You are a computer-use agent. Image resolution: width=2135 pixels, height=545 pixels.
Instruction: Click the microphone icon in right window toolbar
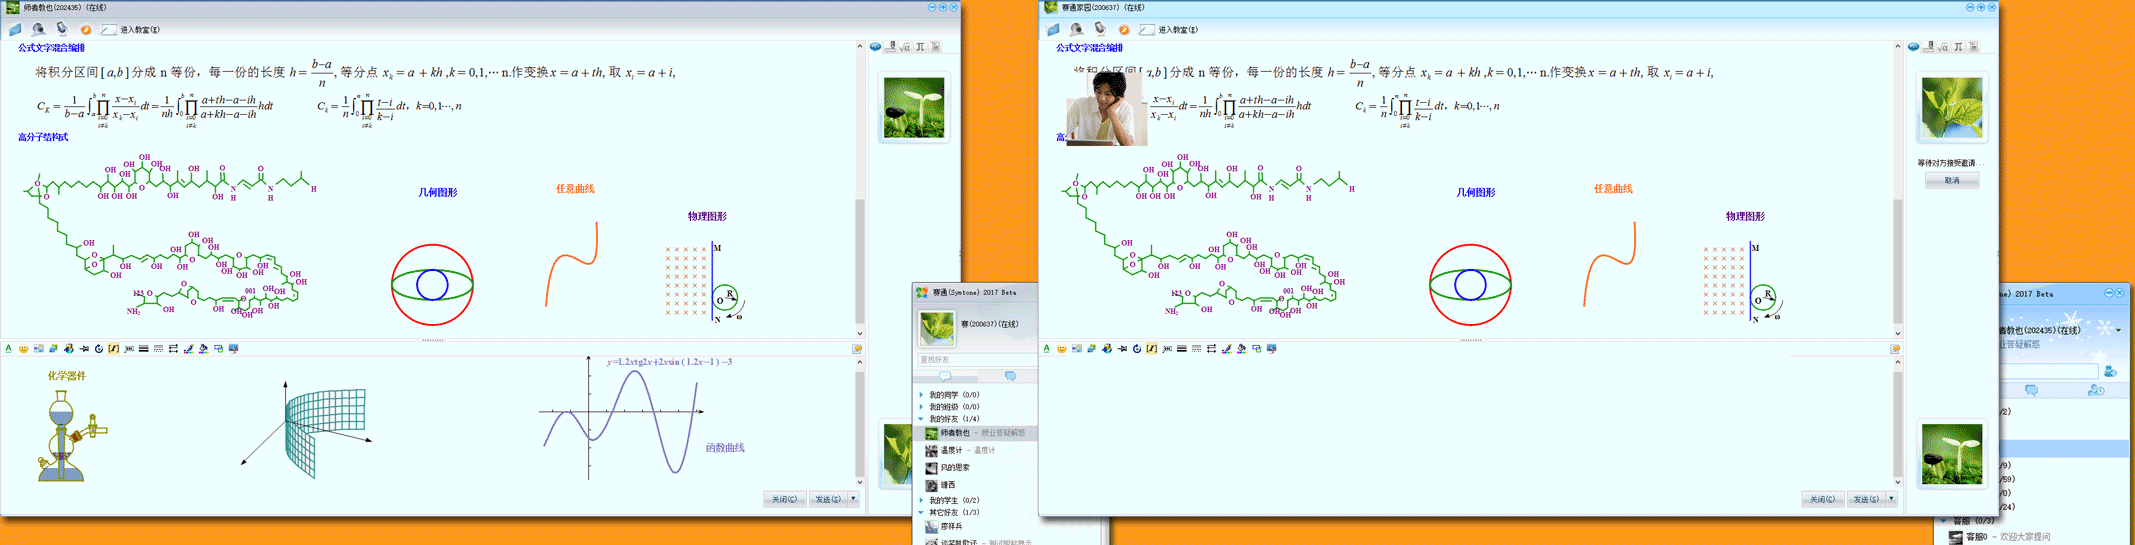[x=1099, y=29]
